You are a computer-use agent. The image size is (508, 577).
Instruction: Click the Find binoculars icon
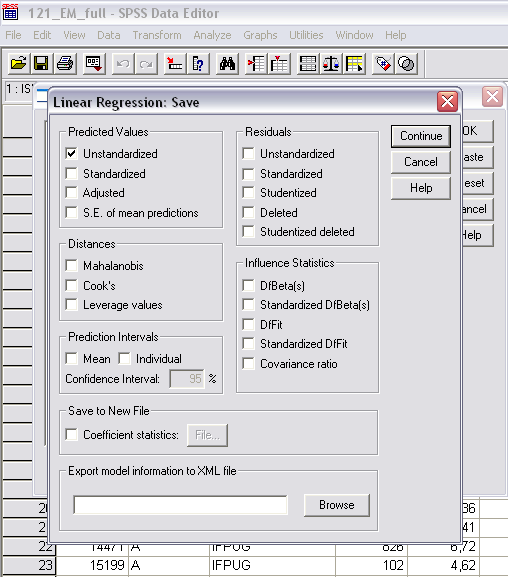pyautogui.click(x=227, y=64)
